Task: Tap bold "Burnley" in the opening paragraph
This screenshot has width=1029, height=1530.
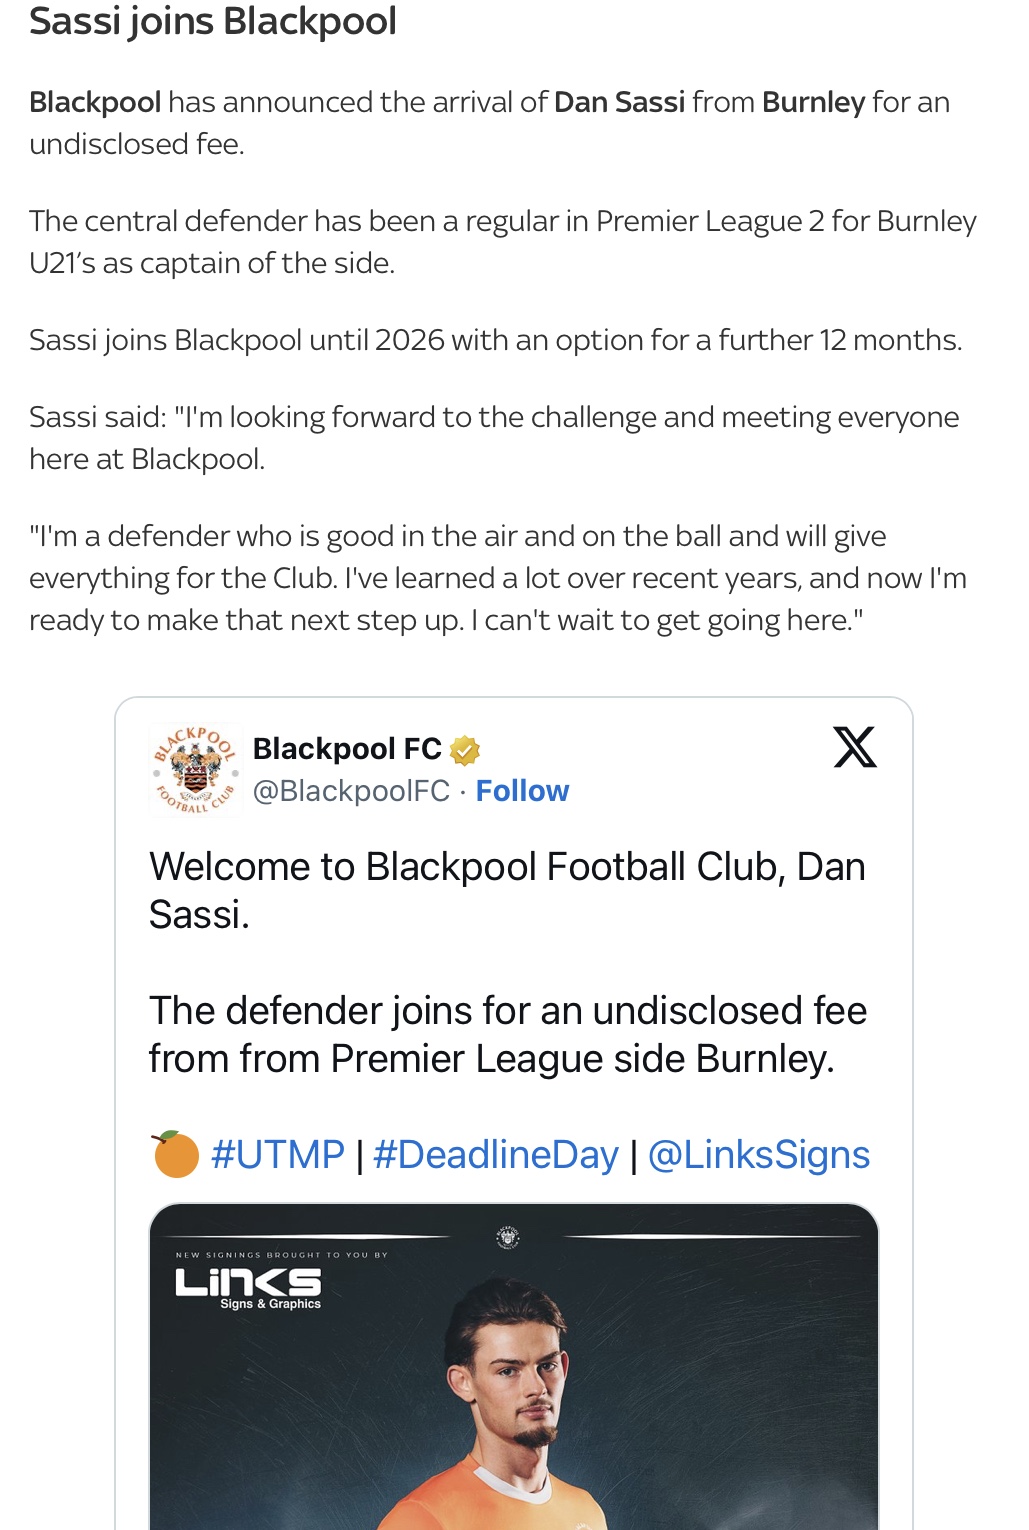Action: tap(813, 102)
